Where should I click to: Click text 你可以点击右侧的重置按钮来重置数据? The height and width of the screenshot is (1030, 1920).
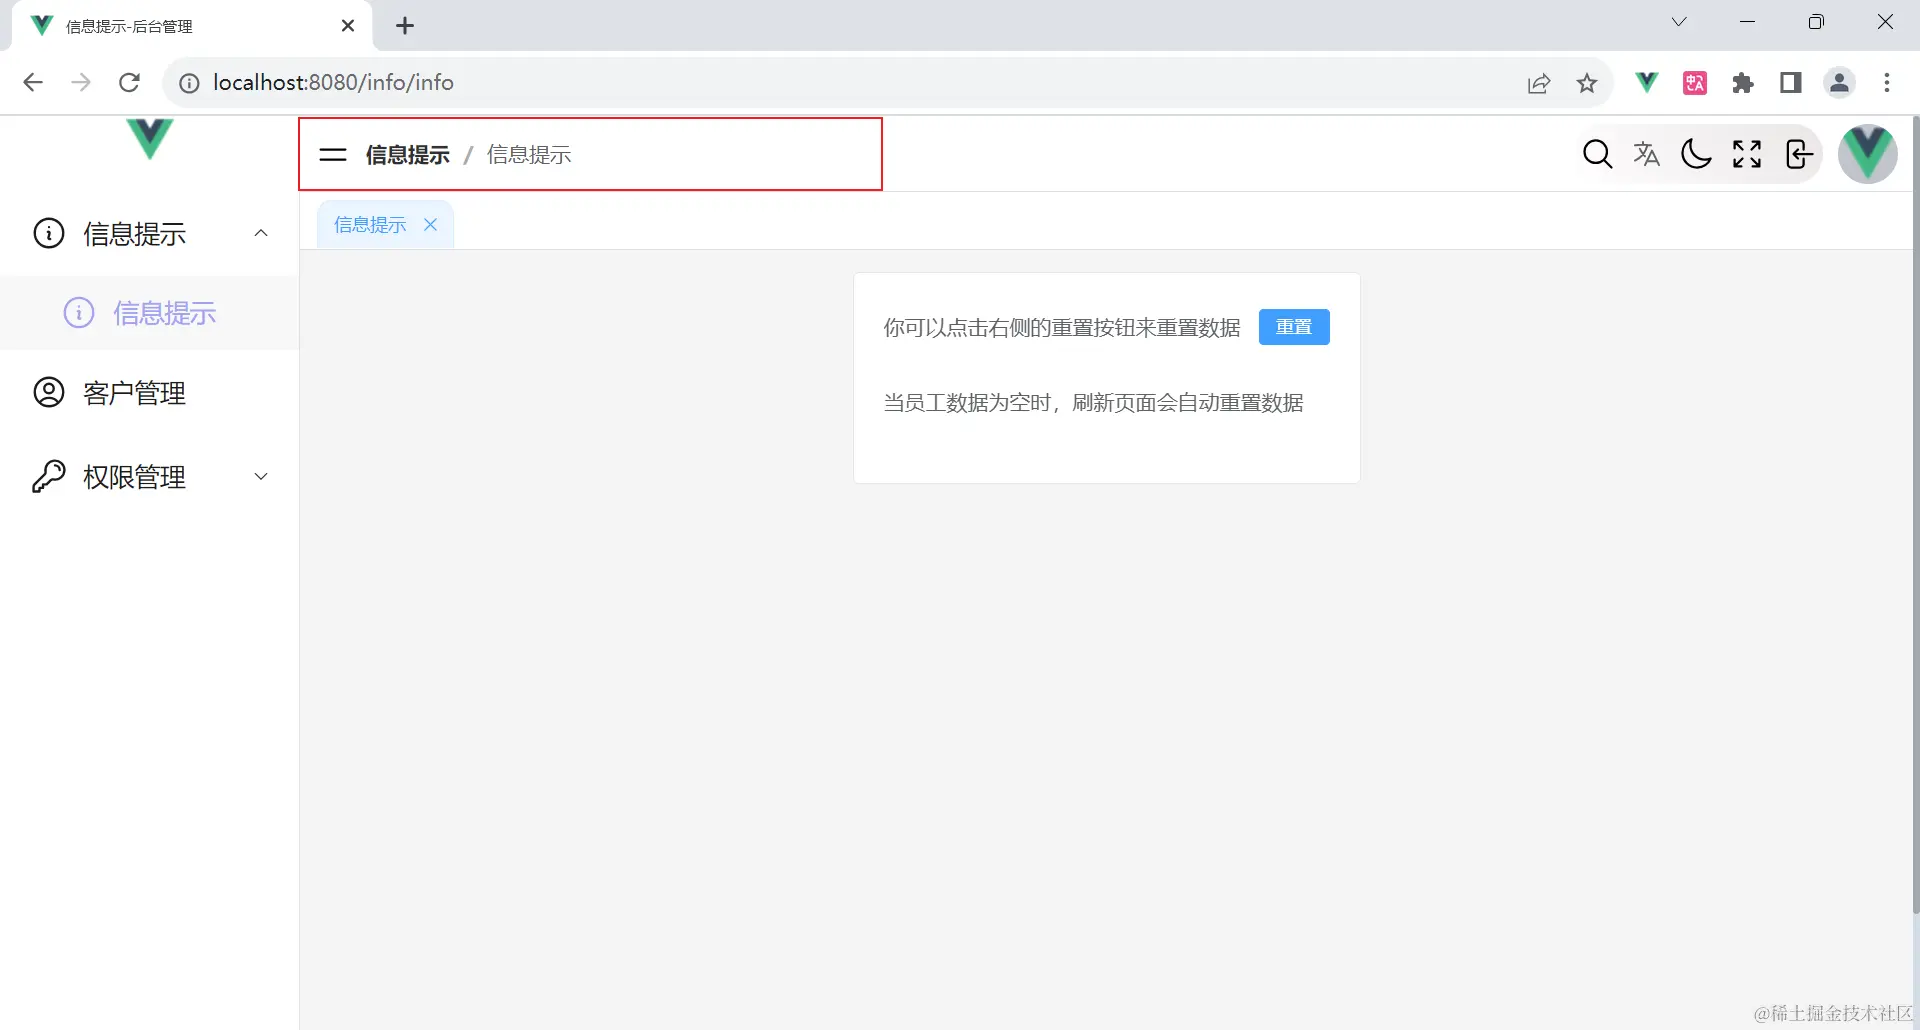tap(1062, 328)
